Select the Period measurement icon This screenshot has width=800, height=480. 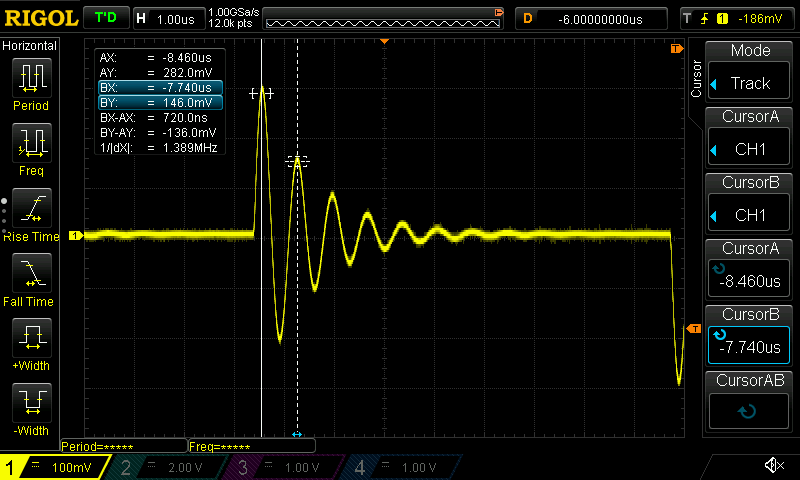click(31, 85)
